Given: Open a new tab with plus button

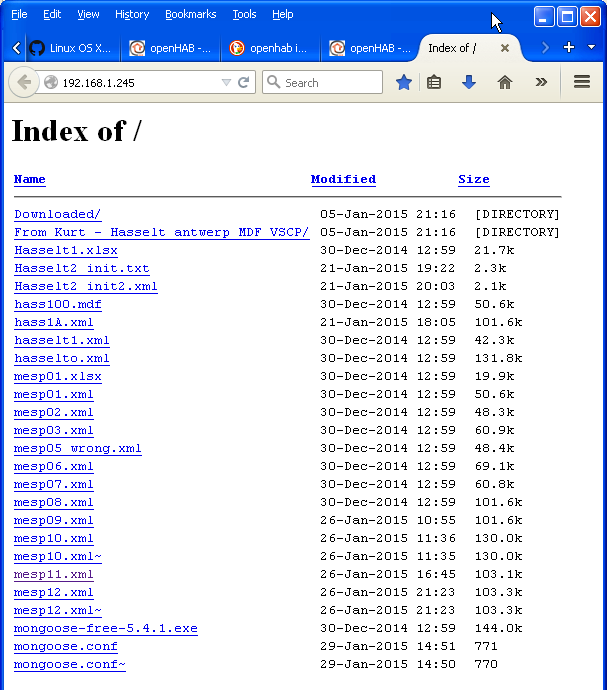Looking at the screenshot, I should (x=569, y=48).
